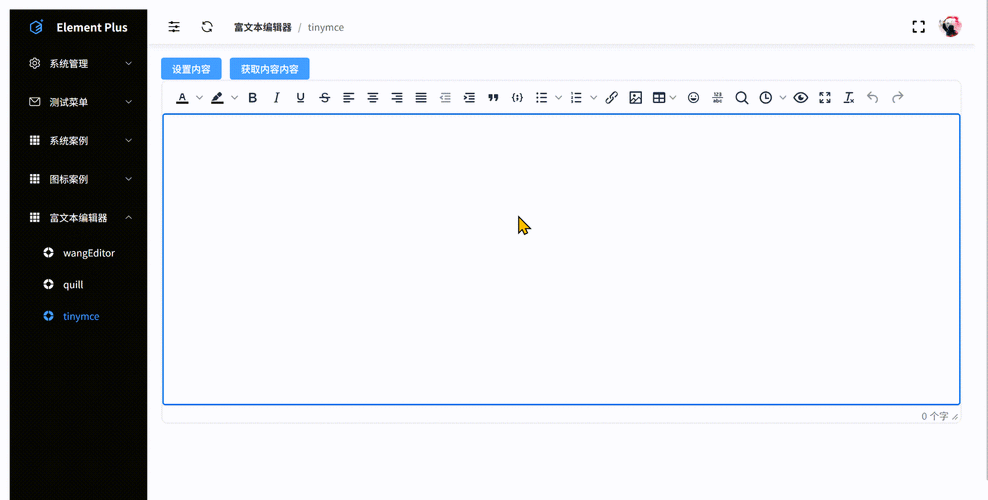Insert a code sample with braces icon
Screen dimensions: 988x500
pyautogui.click(x=517, y=98)
